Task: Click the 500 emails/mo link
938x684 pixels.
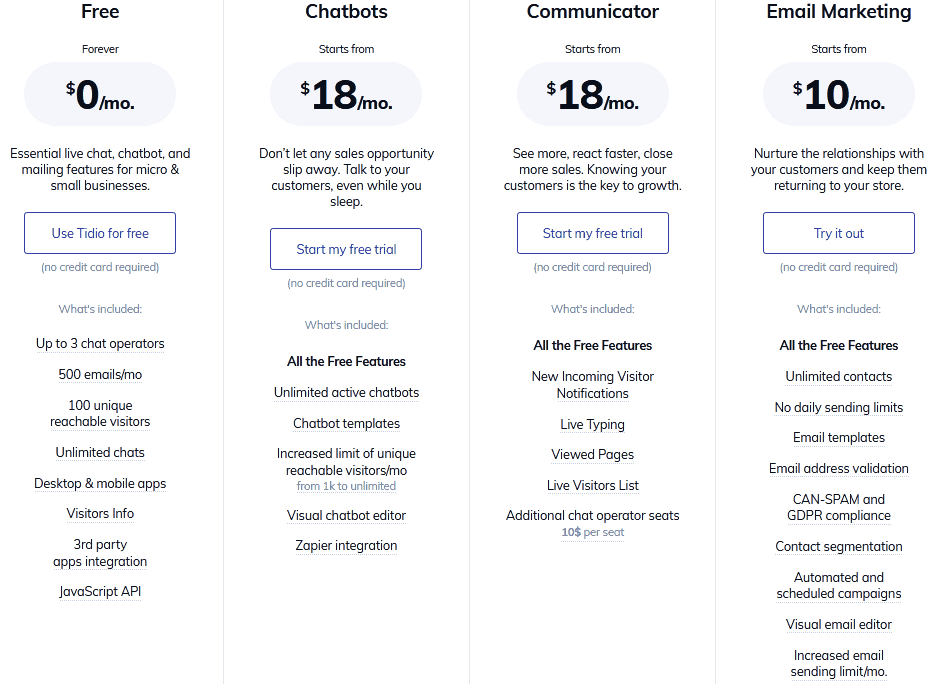Action: point(100,375)
